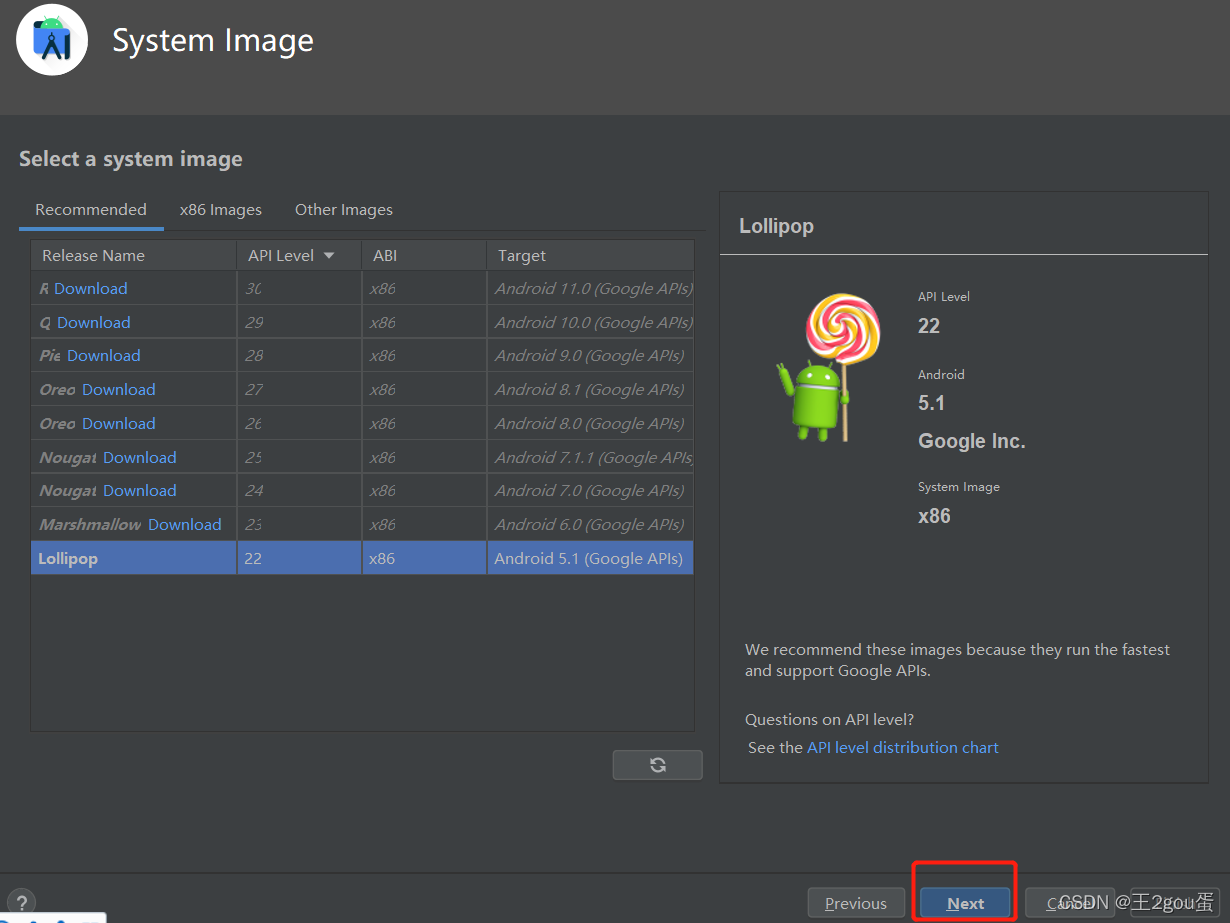Click the refresh system images icon button
Image resolution: width=1230 pixels, height=923 pixels.
[x=657, y=765]
